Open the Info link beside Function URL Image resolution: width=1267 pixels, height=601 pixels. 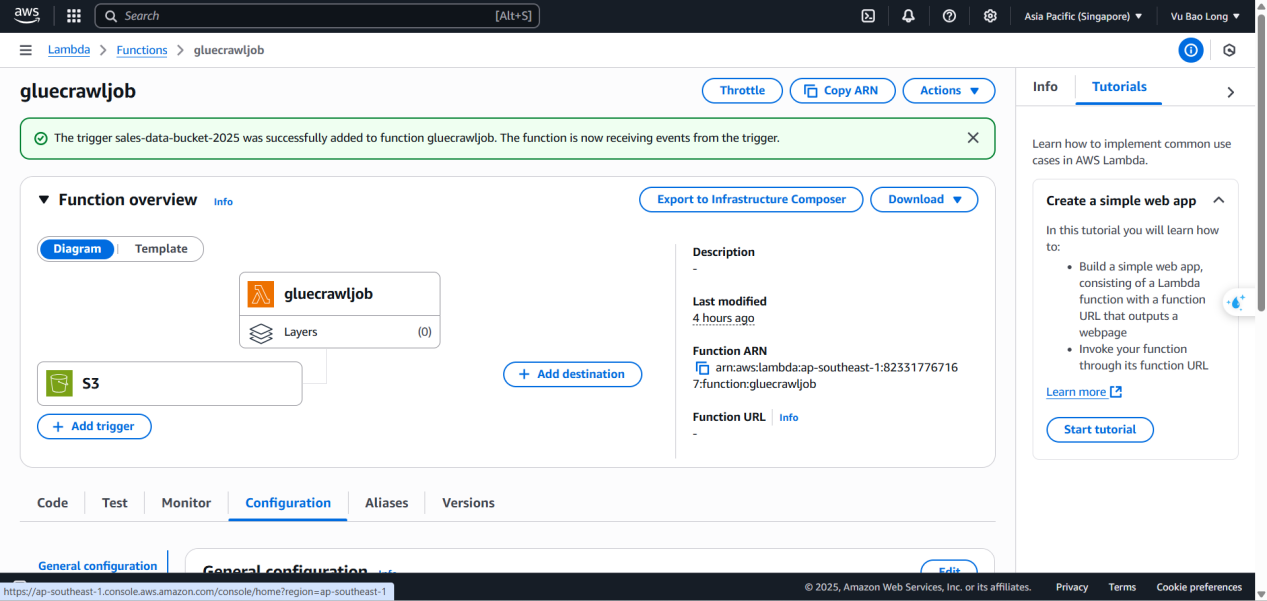click(789, 418)
